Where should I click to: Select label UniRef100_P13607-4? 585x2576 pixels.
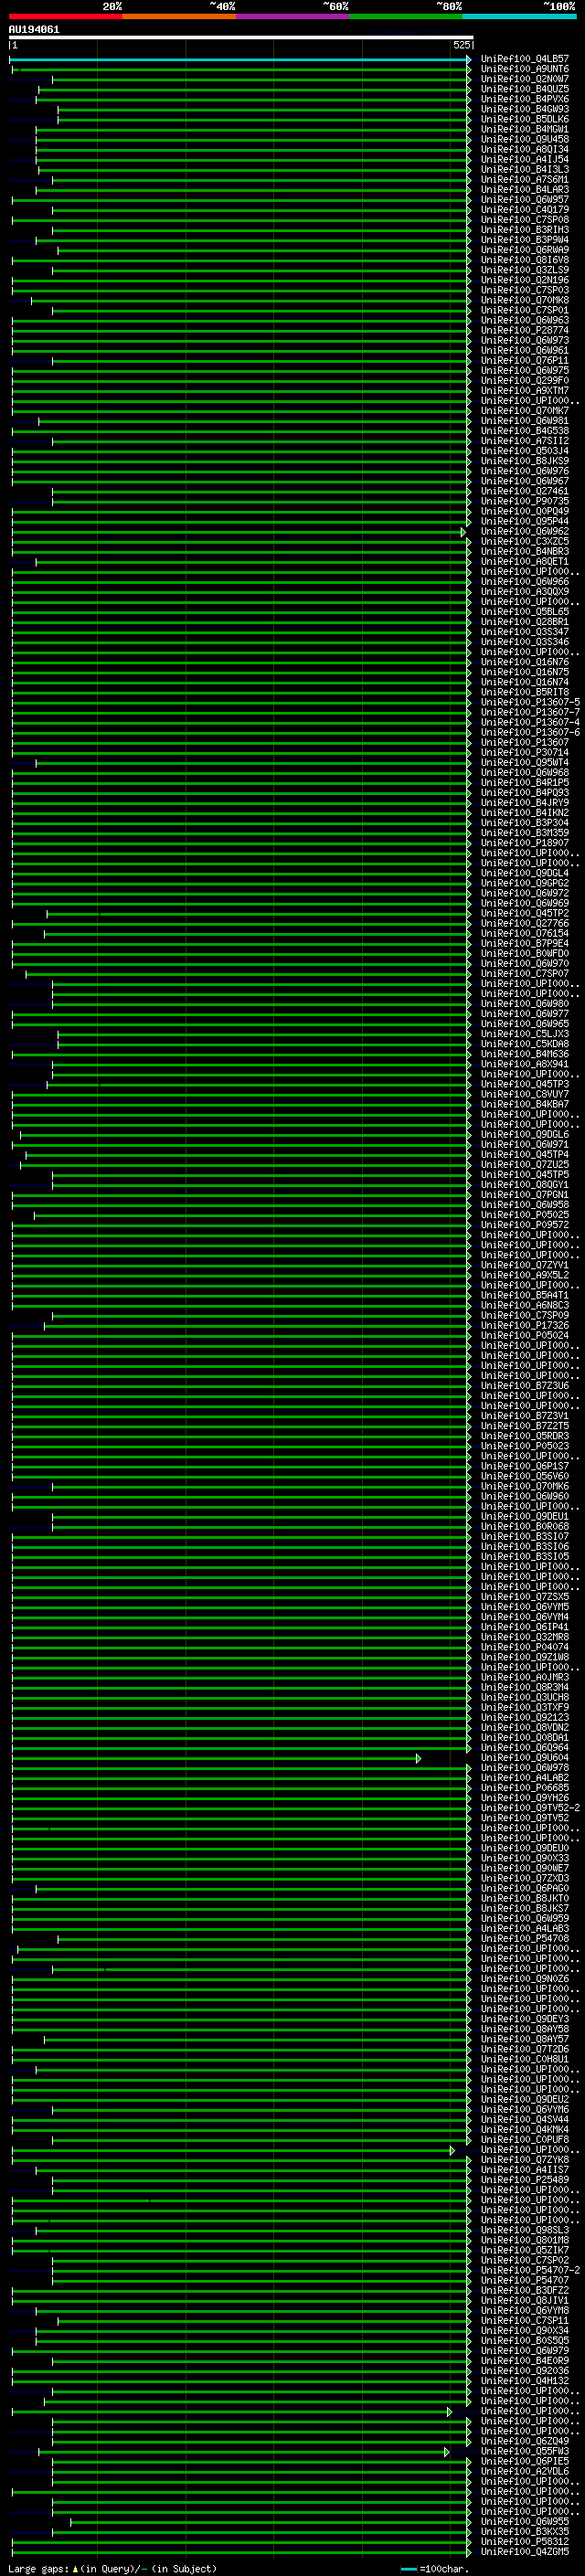pyautogui.click(x=530, y=722)
